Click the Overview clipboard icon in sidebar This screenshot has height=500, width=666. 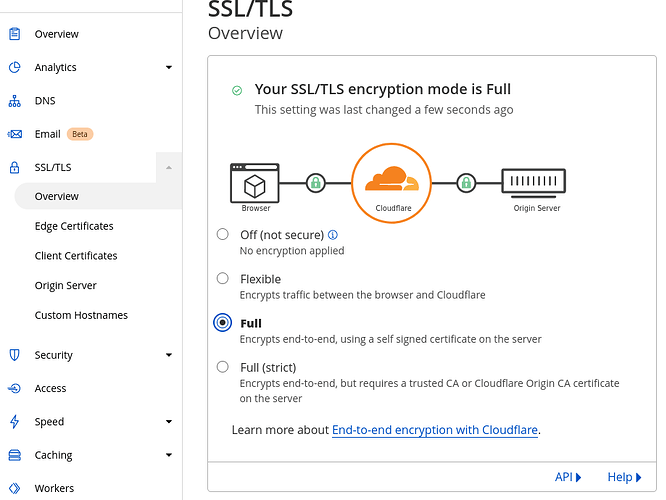point(14,34)
